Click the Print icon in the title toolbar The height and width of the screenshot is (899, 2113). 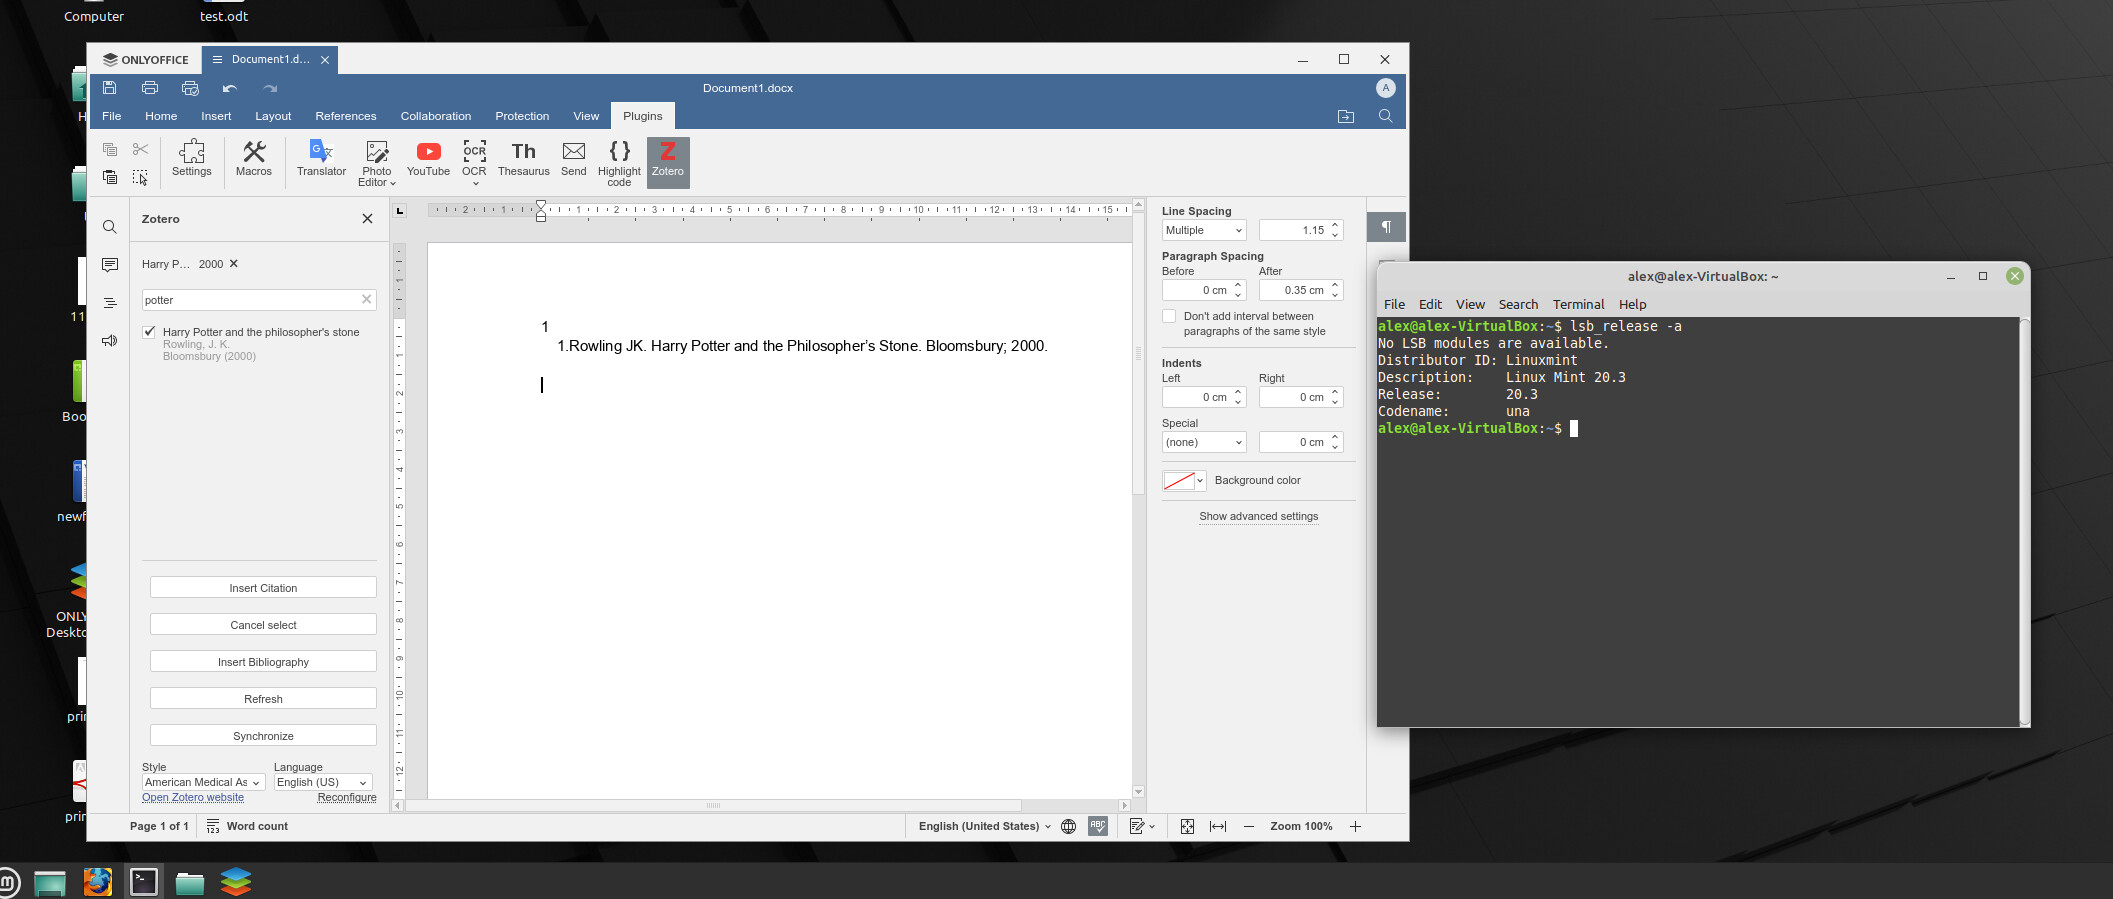(150, 88)
